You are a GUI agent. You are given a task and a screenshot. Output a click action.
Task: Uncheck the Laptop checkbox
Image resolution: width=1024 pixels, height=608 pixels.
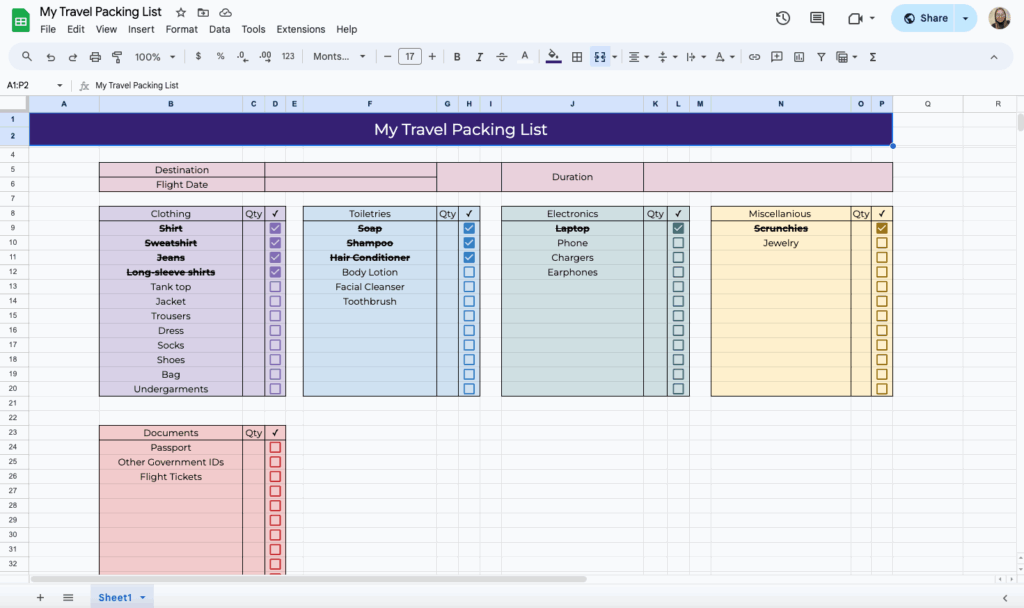point(678,228)
